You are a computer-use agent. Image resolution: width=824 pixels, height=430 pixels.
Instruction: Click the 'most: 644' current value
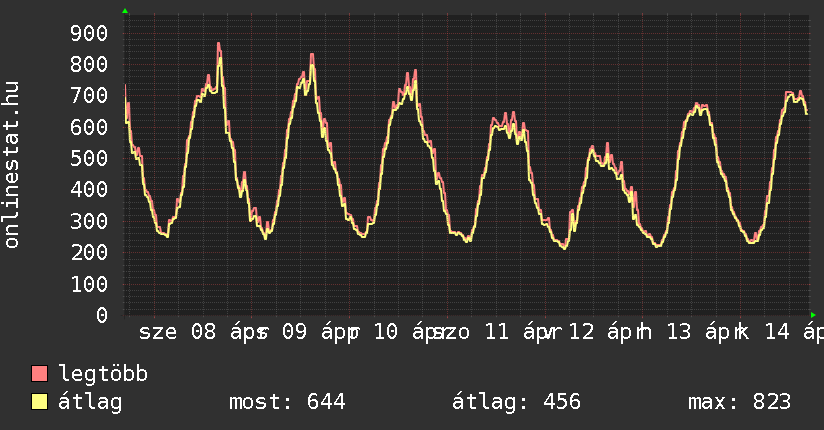(287, 403)
